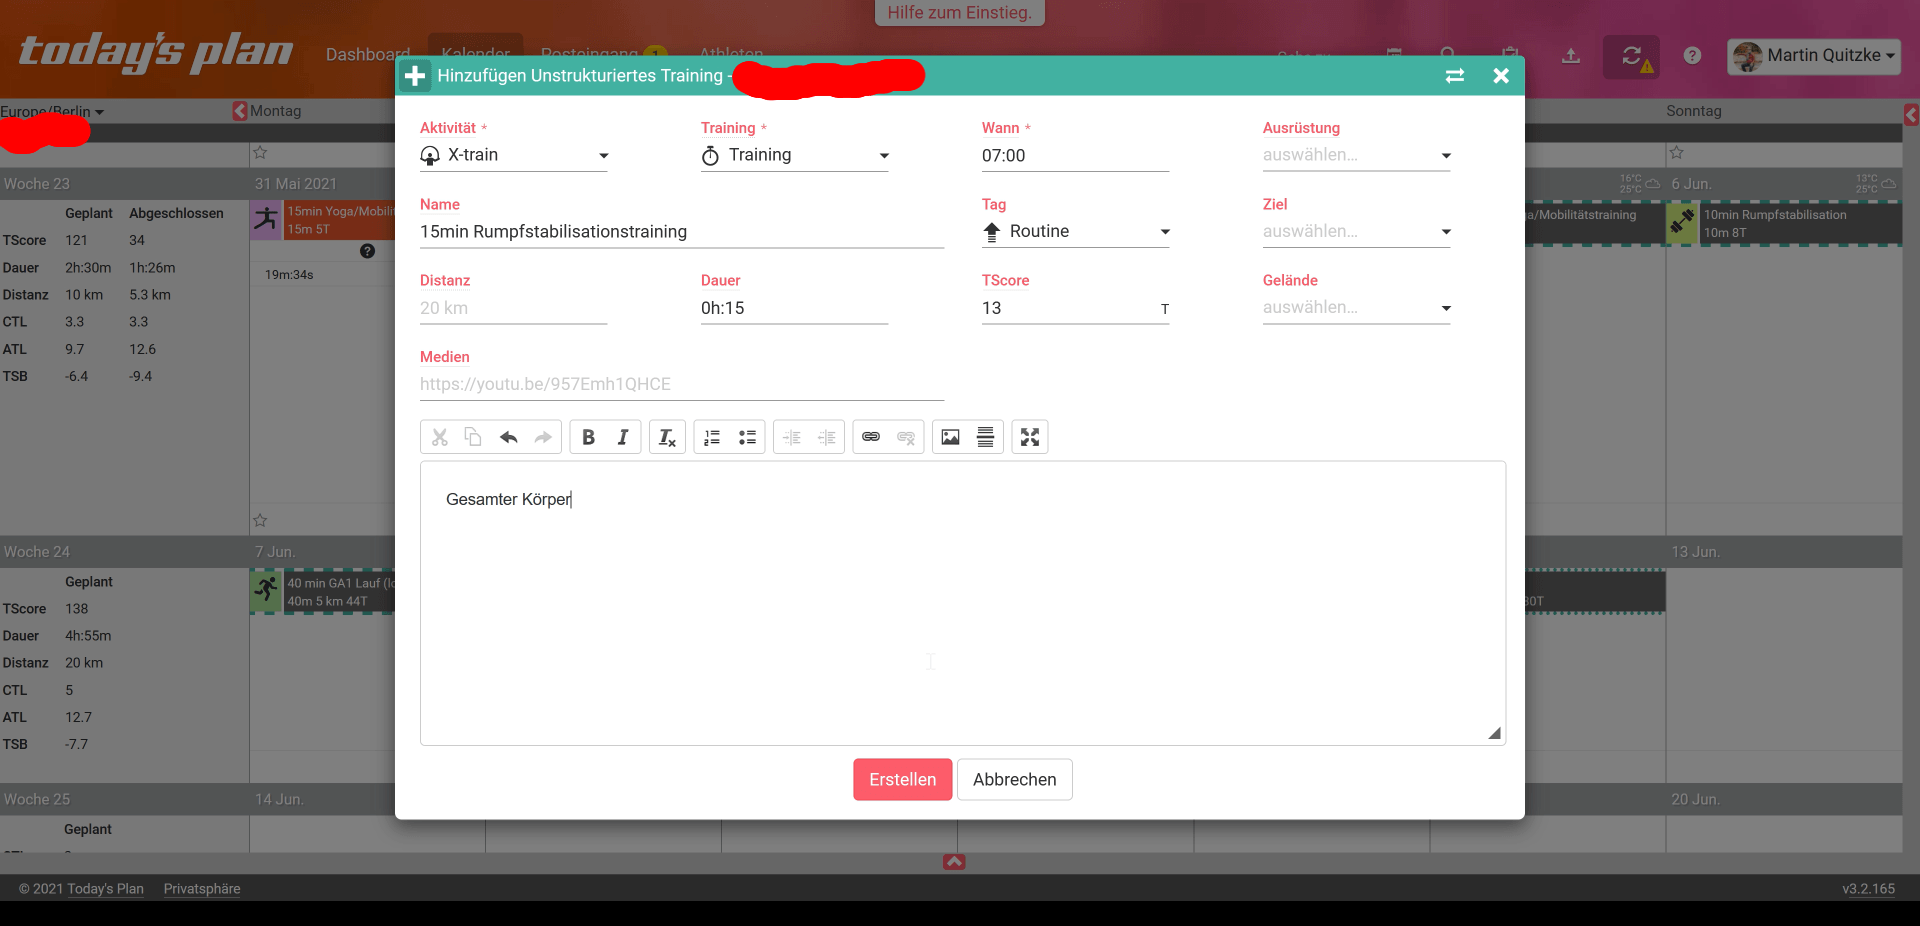Click the swap arrows icon in dialog header
1920x926 pixels.
pos(1455,76)
